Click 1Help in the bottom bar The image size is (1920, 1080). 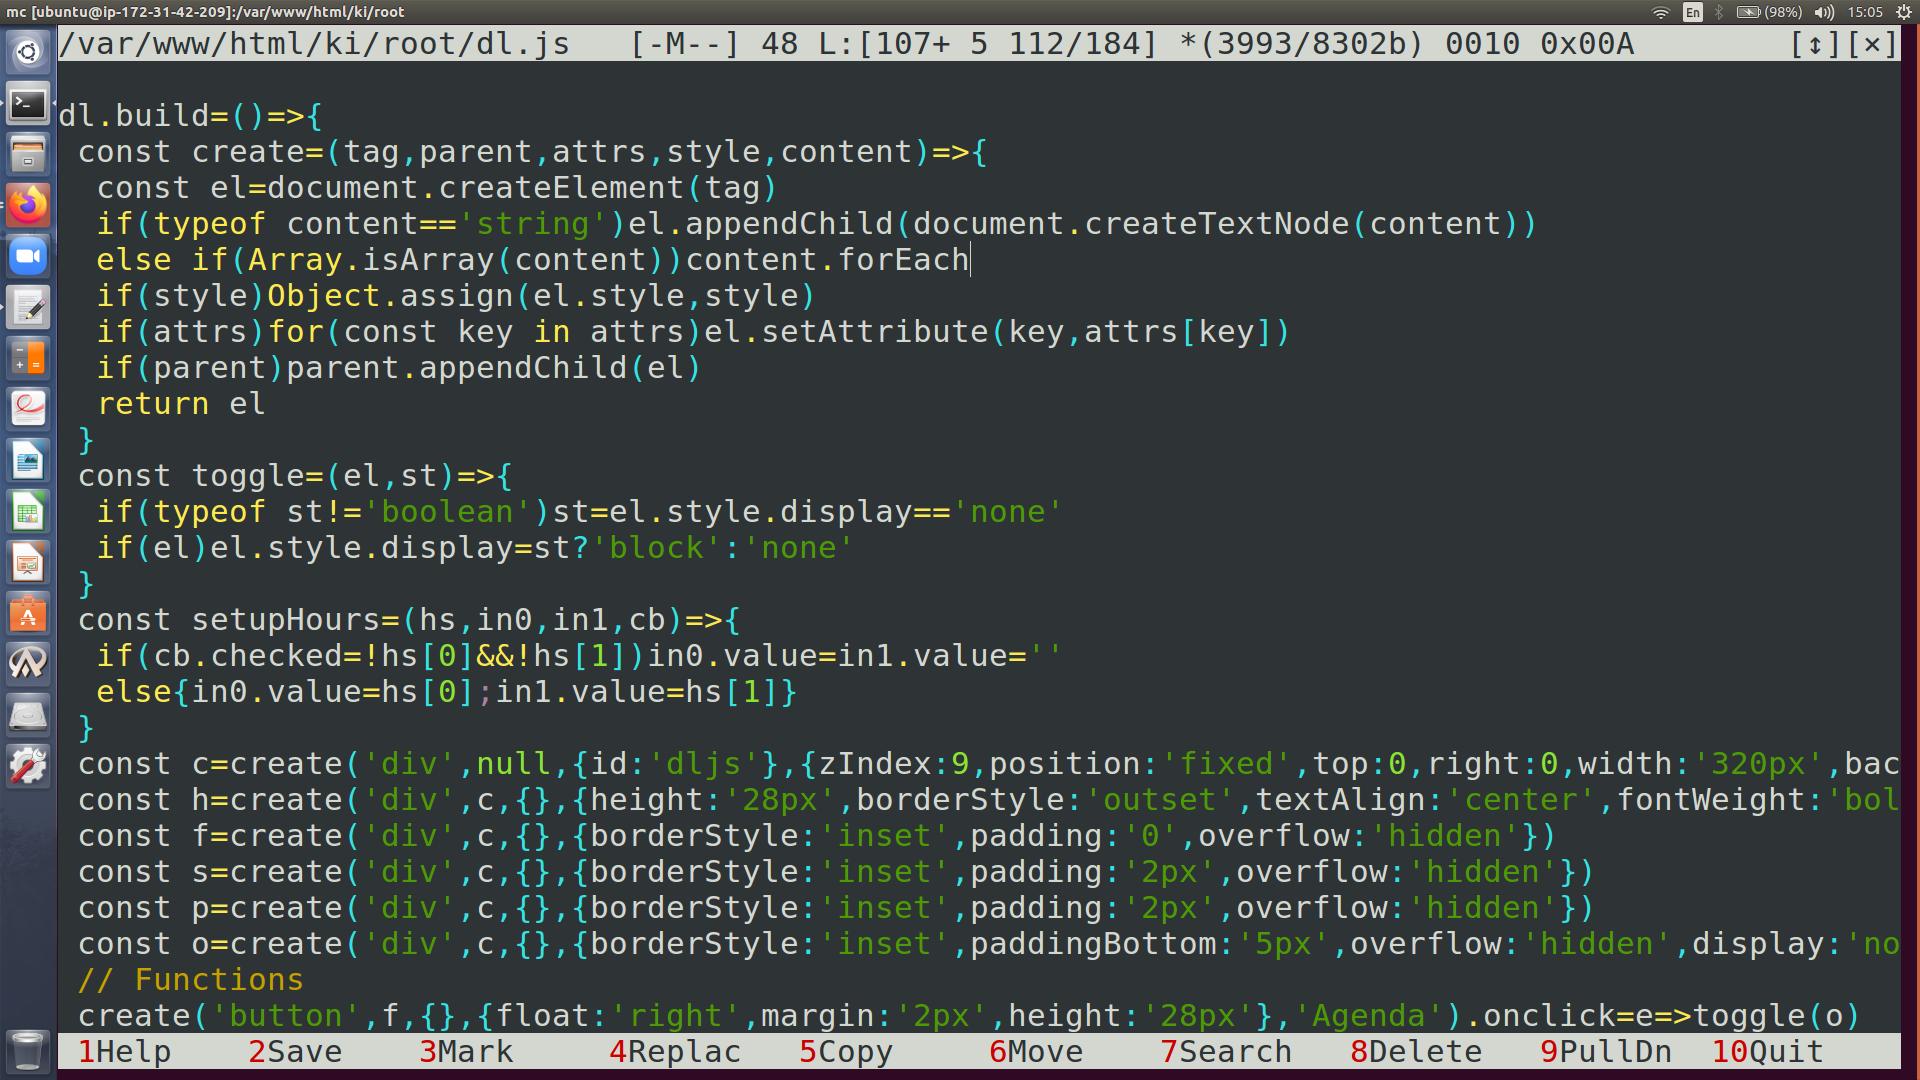pyautogui.click(x=124, y=1052)
